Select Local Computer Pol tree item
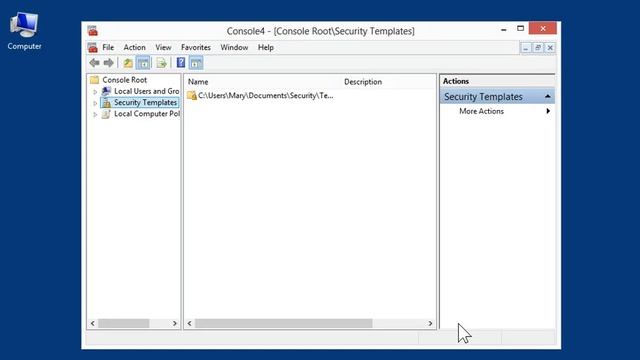The height and width of the screenshot is (360, 640). tap(147, 114)
